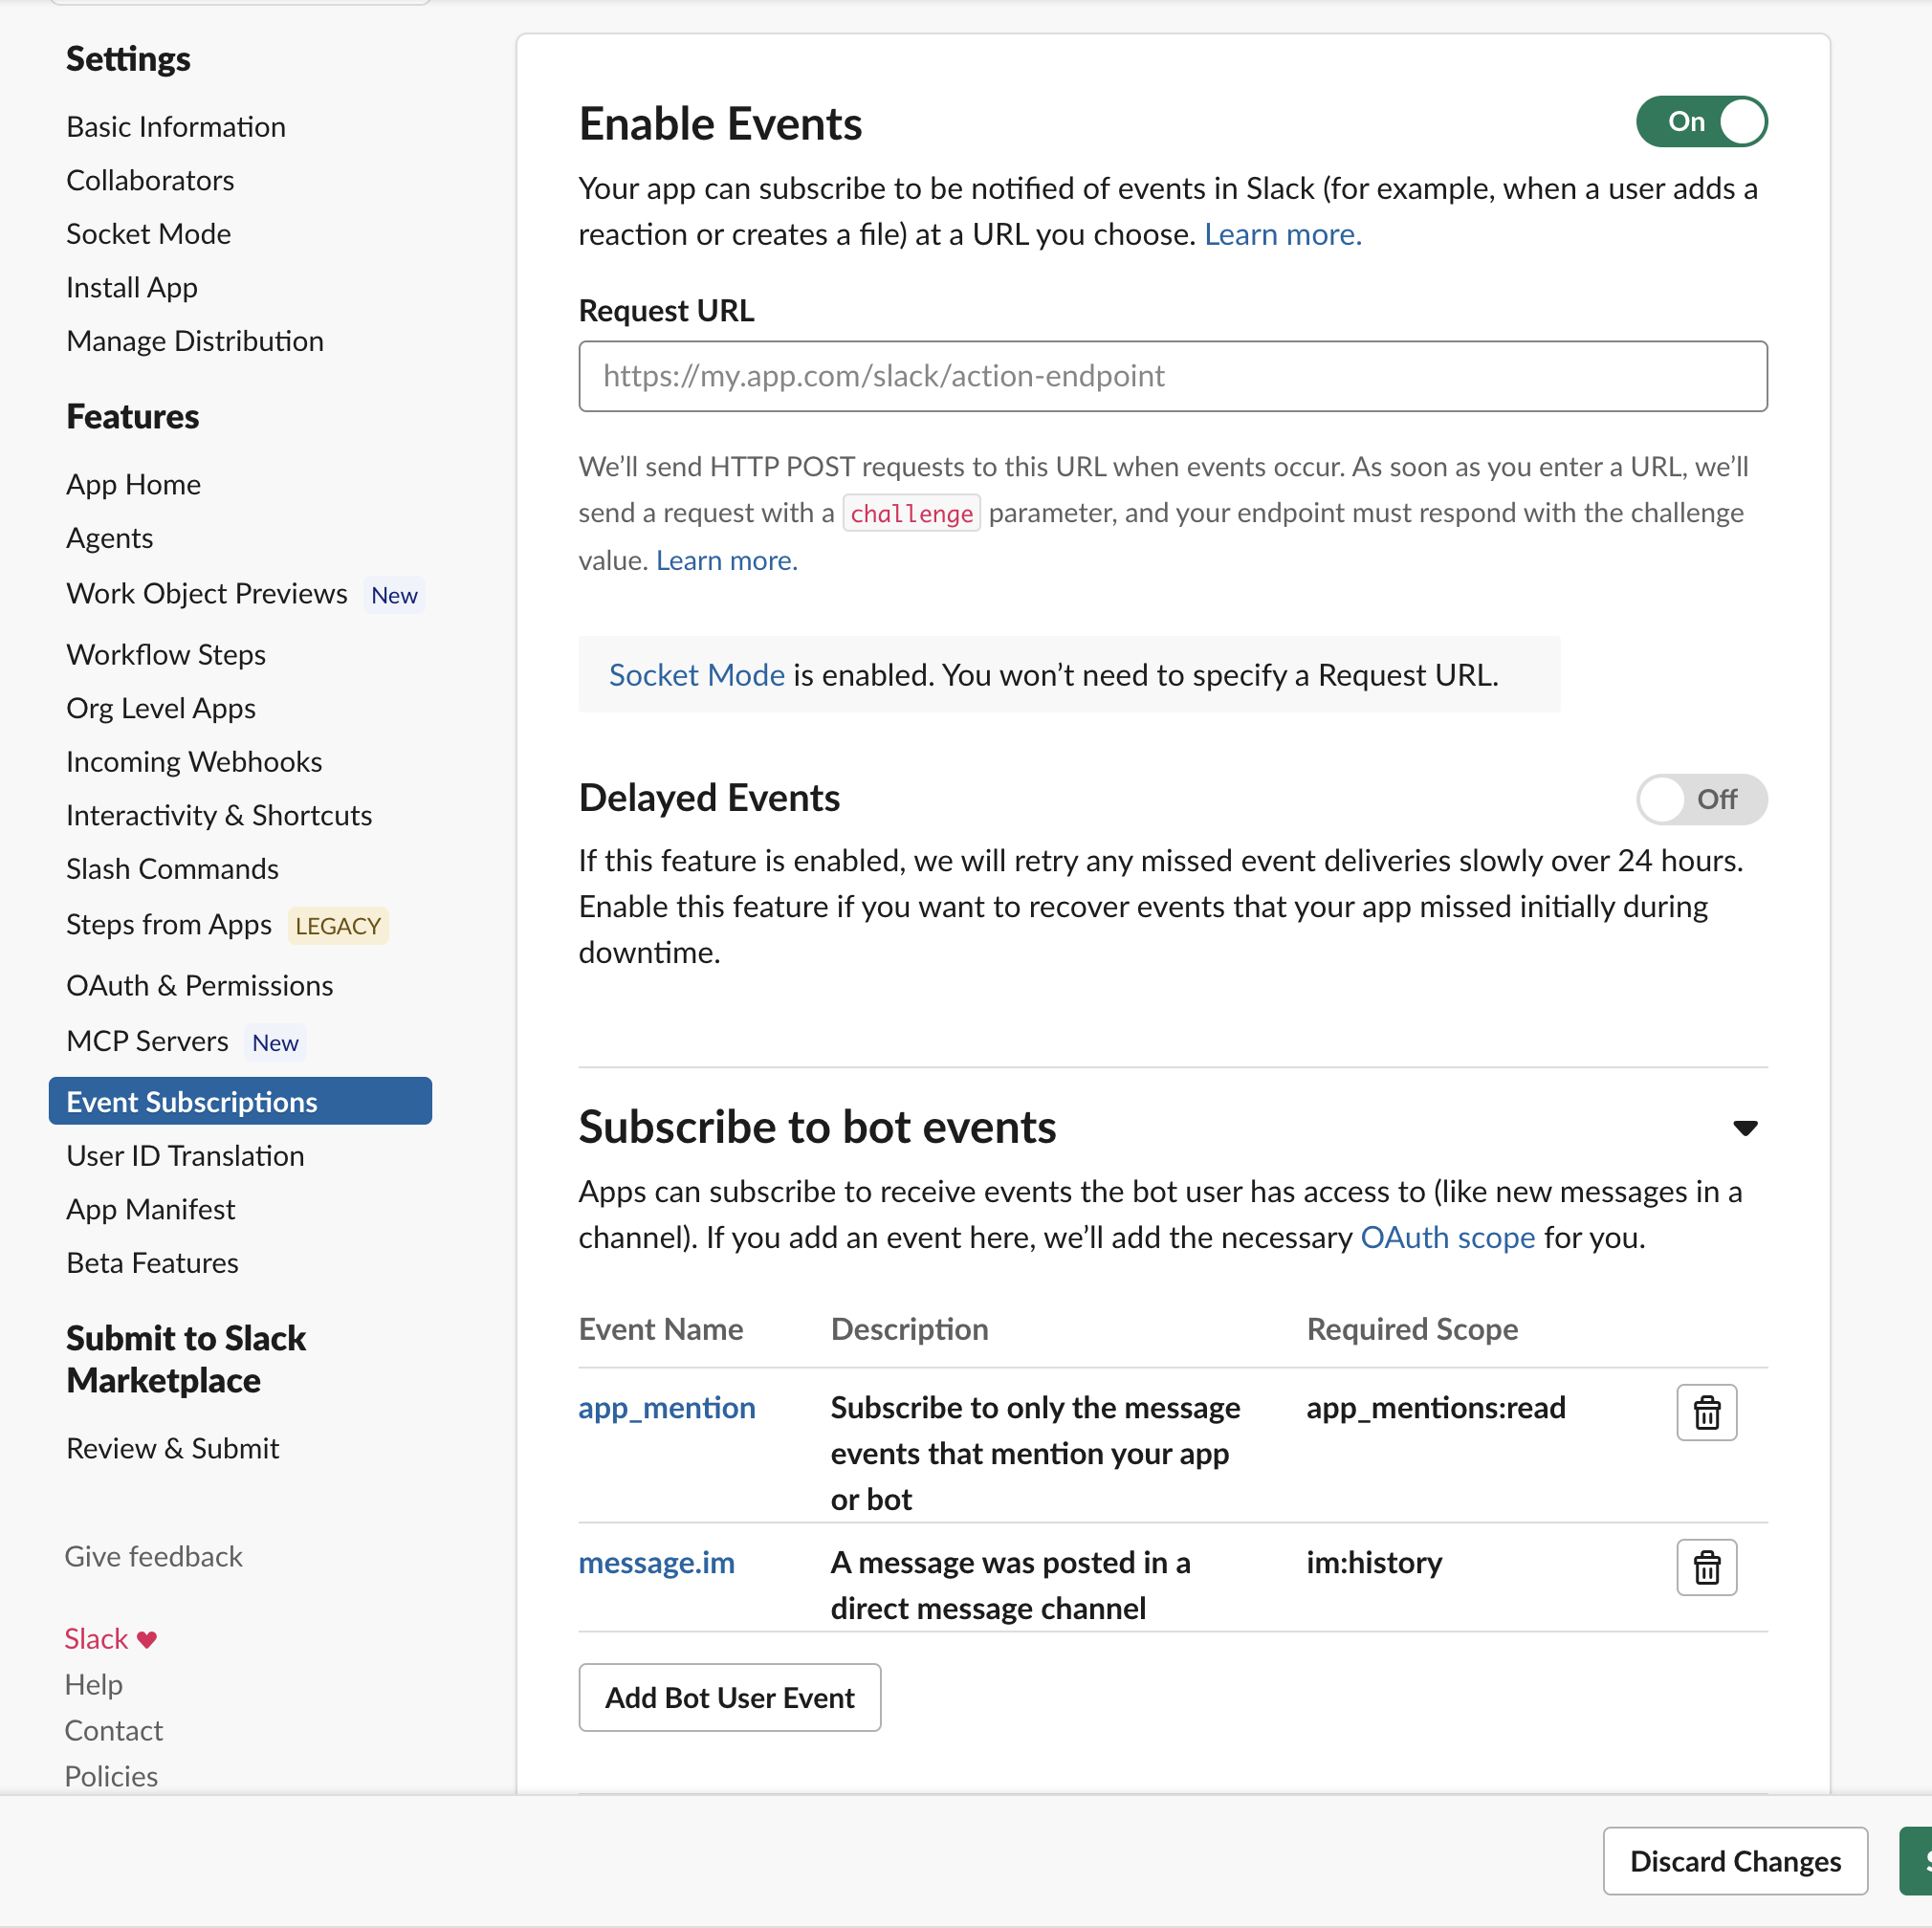Go to Slash Commands
The width and height of the screenshot is (1932, 1928).
(173, 869)
